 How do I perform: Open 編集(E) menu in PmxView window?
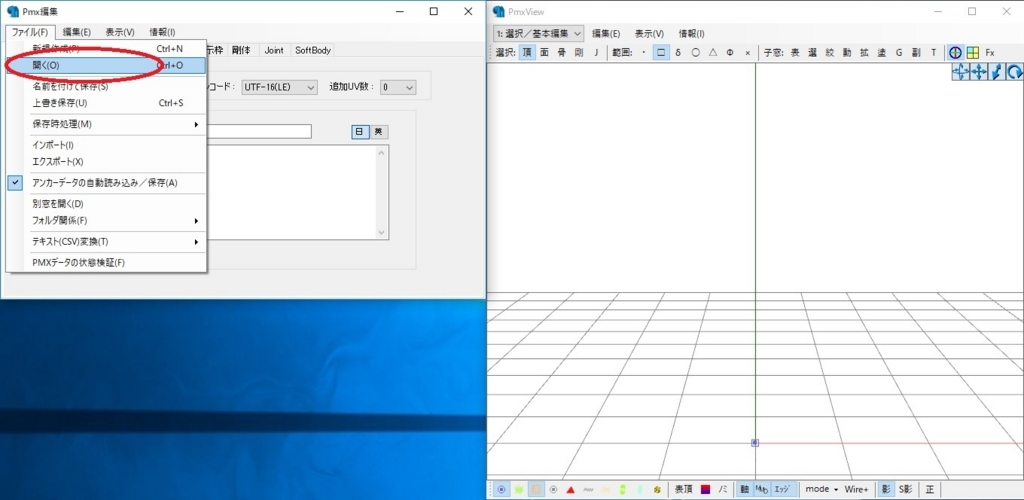tap(606, 33)
